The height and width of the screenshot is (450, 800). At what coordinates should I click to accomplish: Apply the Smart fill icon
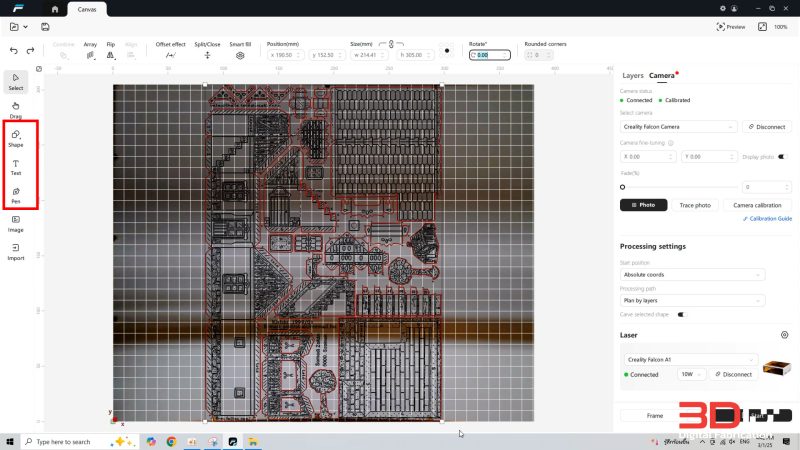(x=240, y=55)
